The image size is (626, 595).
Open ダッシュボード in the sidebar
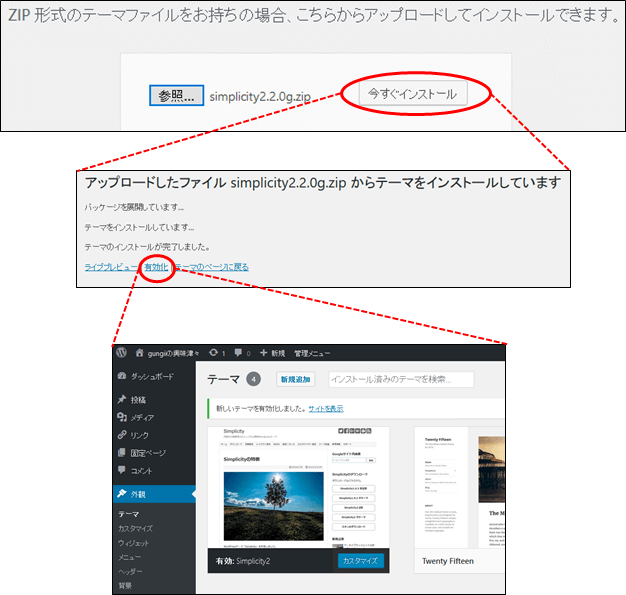point(152,377)
